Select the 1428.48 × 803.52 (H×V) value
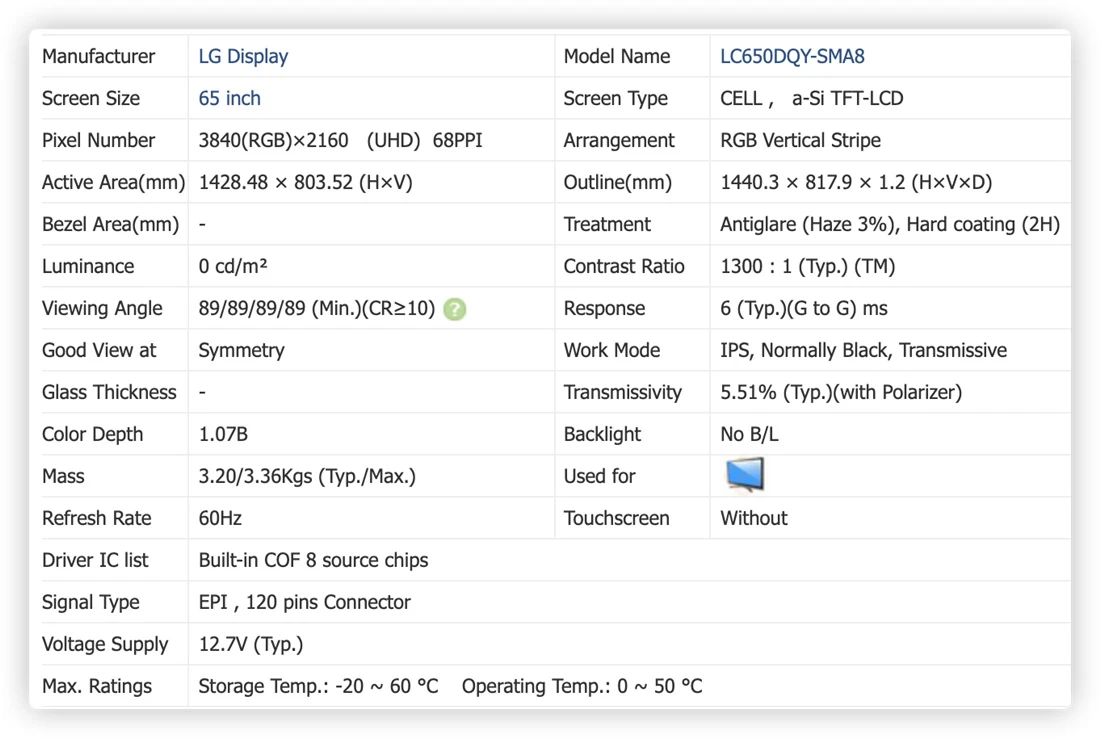 point(305,182)
